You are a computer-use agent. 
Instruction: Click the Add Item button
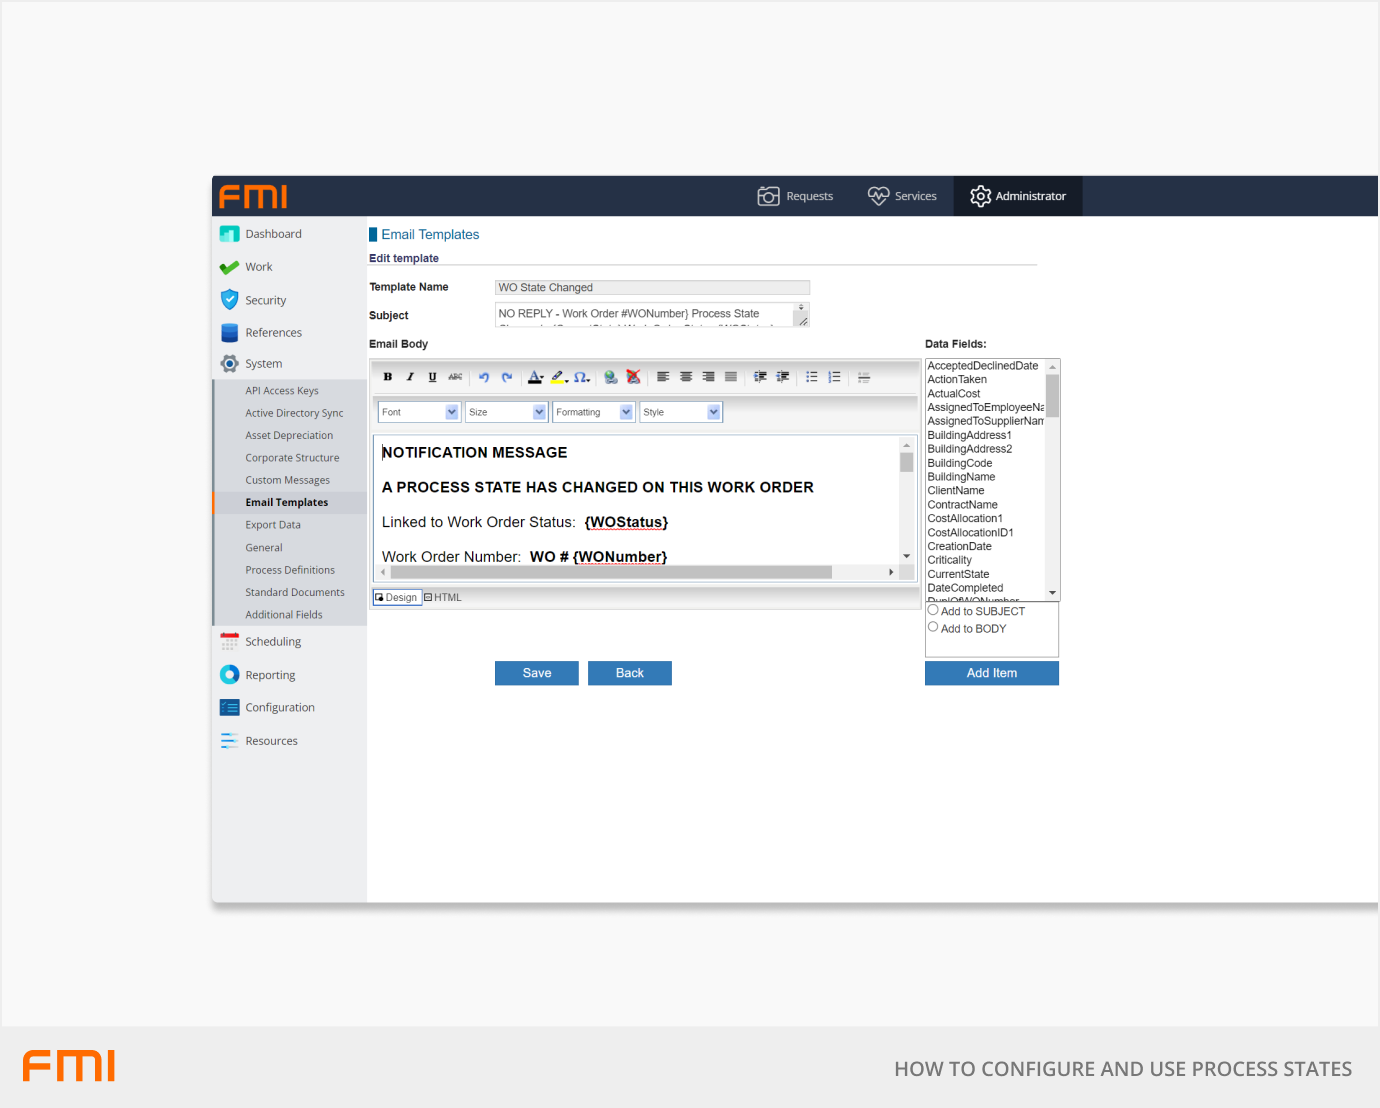tap(991, 673)
